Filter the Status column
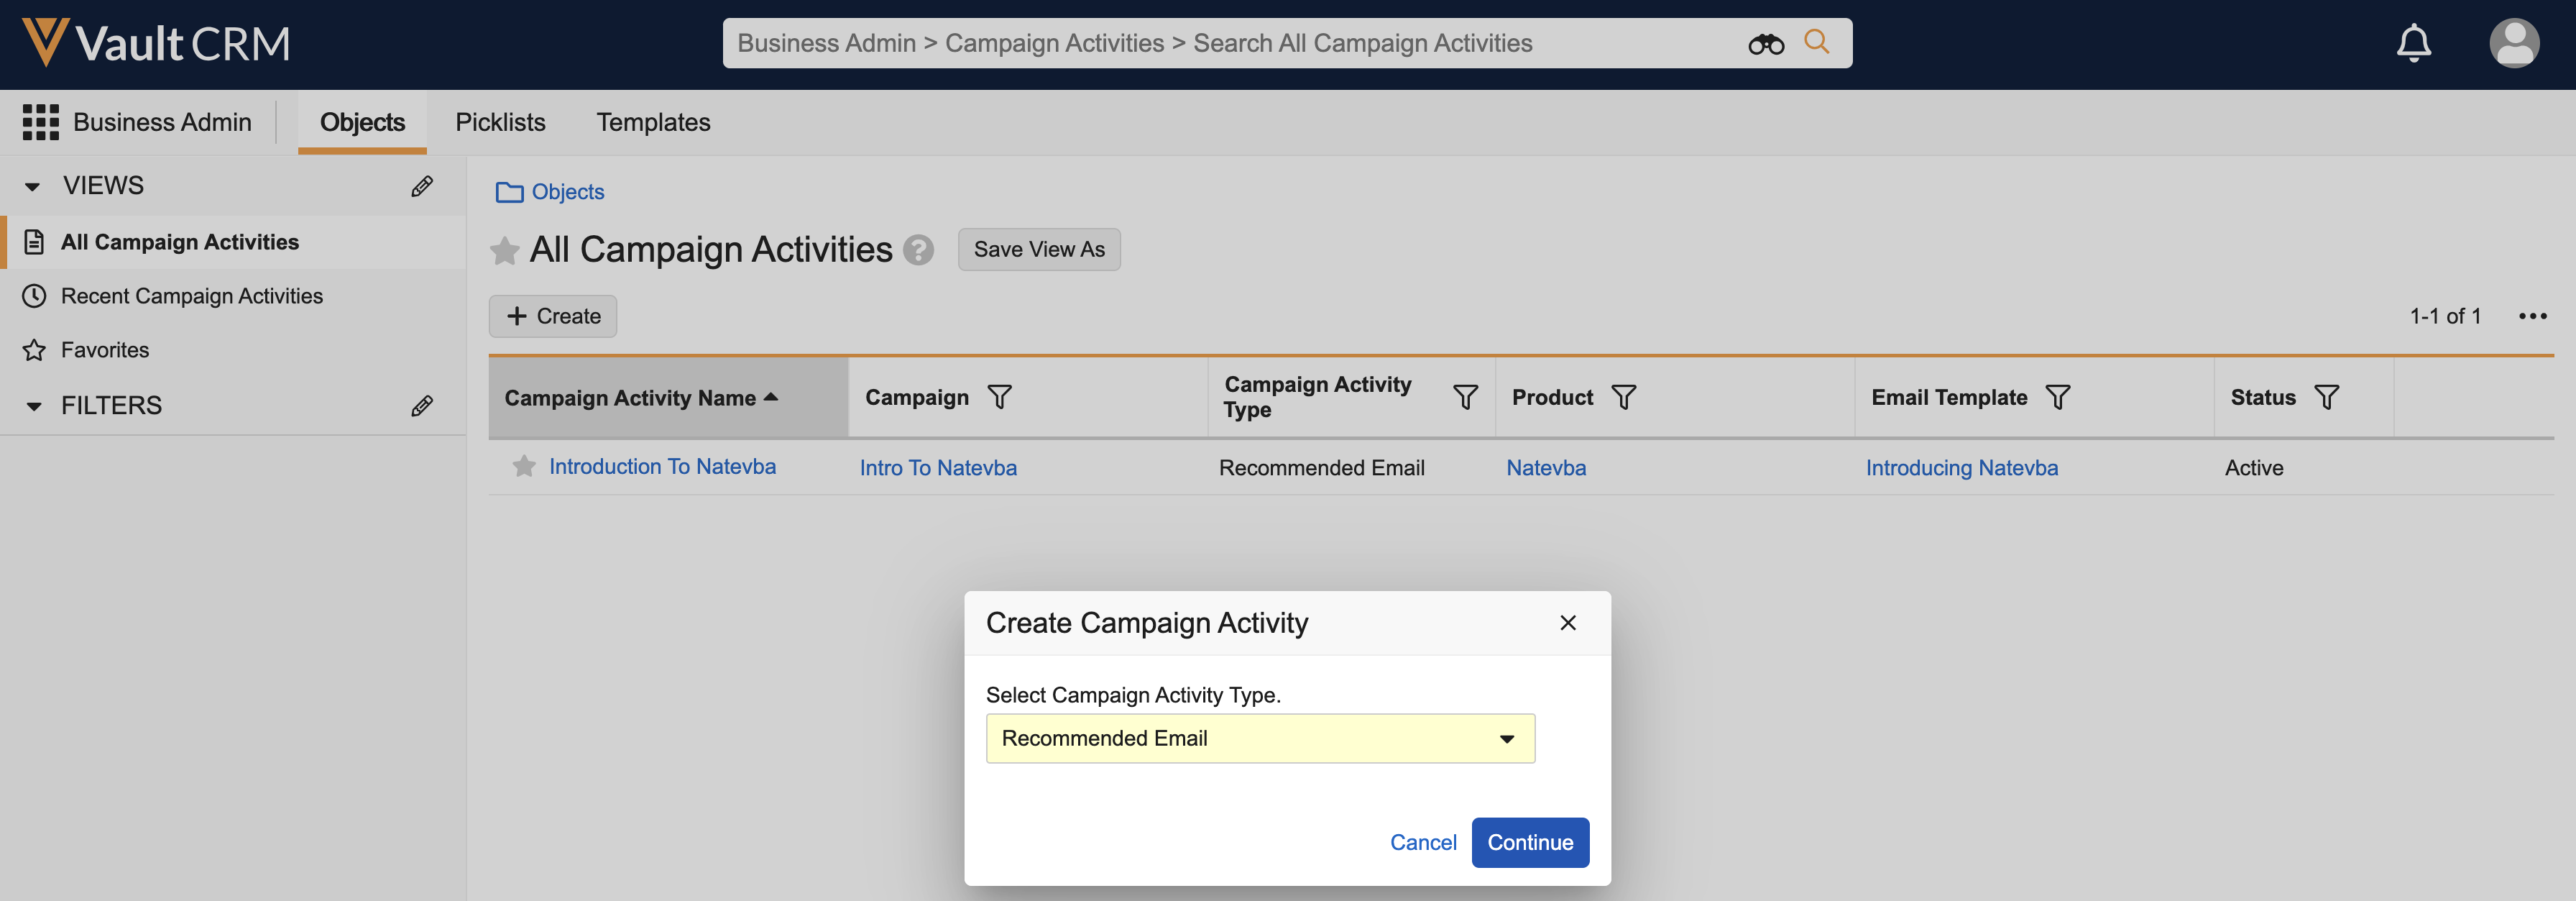The image size is (2576, 901). click(2326, 397)
